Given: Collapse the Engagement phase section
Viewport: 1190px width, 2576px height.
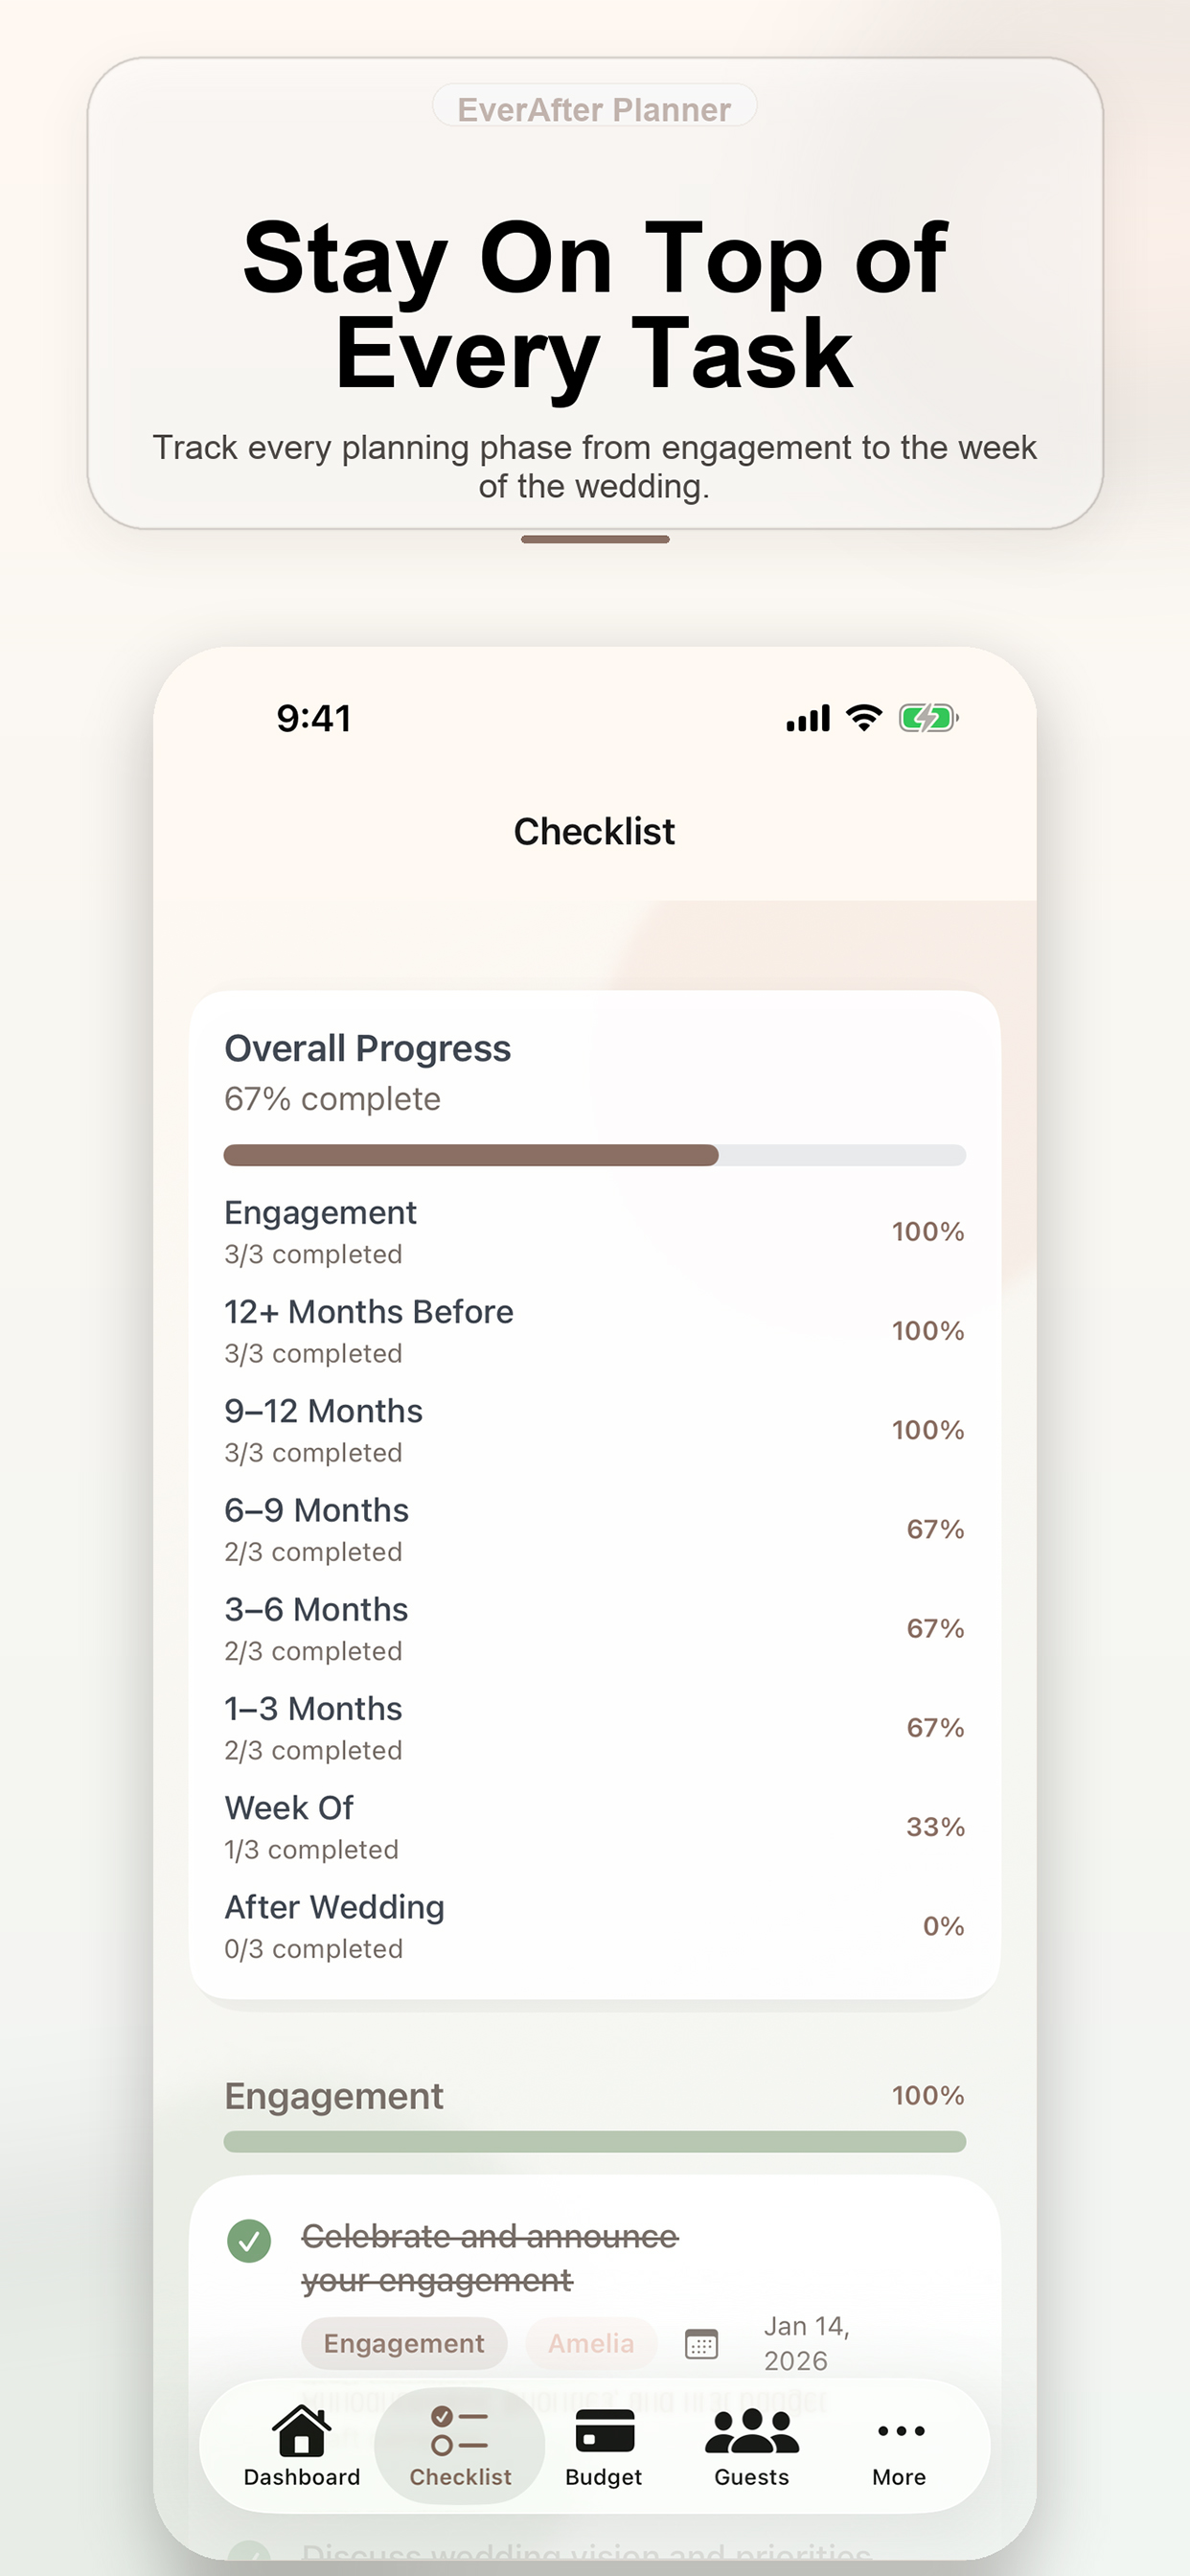Looking at the screenshot, I should click(594, 2095).
